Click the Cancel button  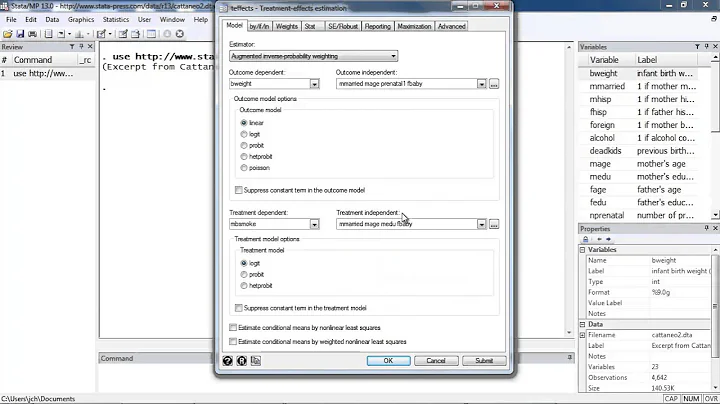coord(436,361)
